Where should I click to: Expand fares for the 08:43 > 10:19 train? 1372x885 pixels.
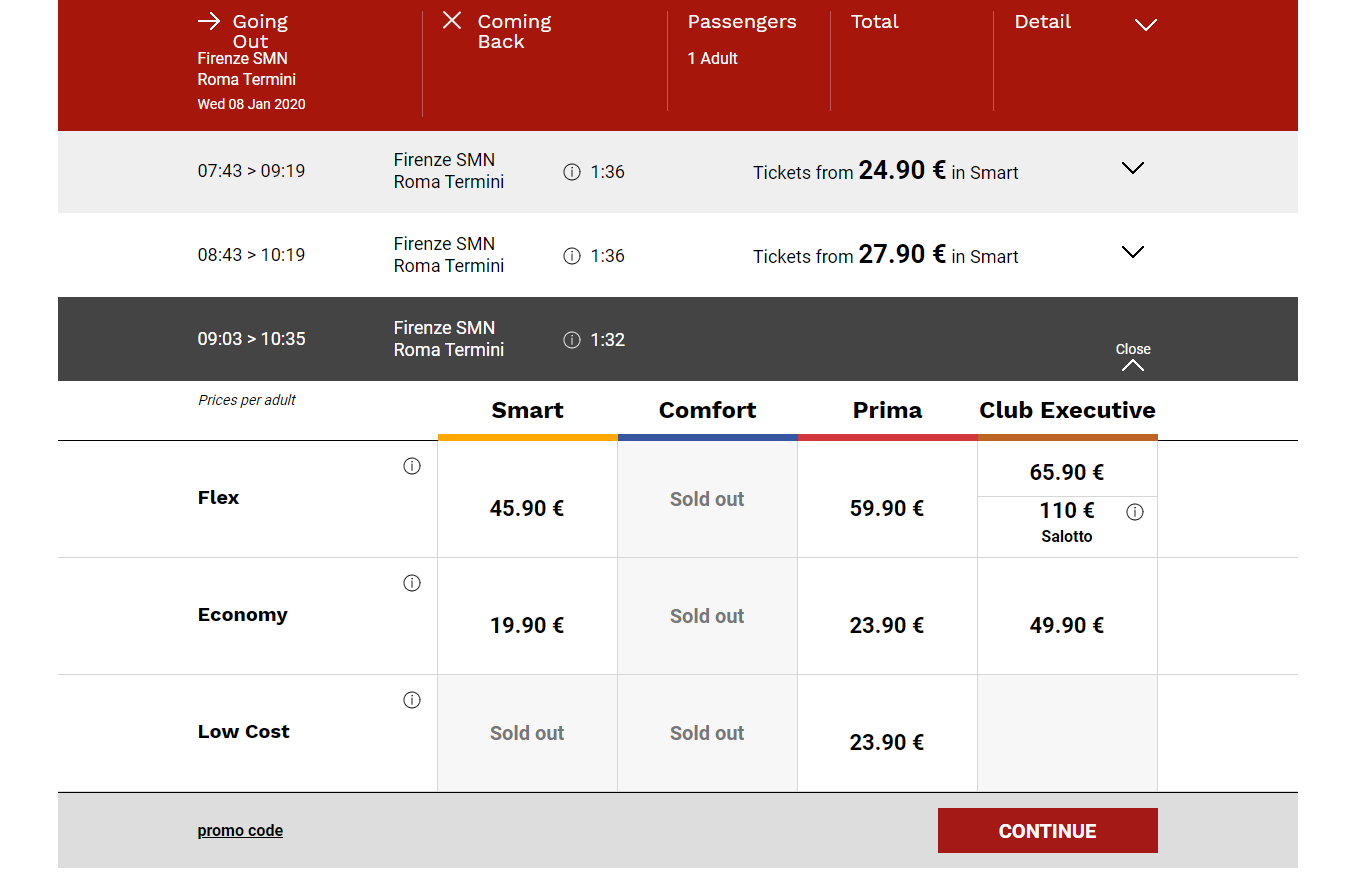click(1133, 252)
